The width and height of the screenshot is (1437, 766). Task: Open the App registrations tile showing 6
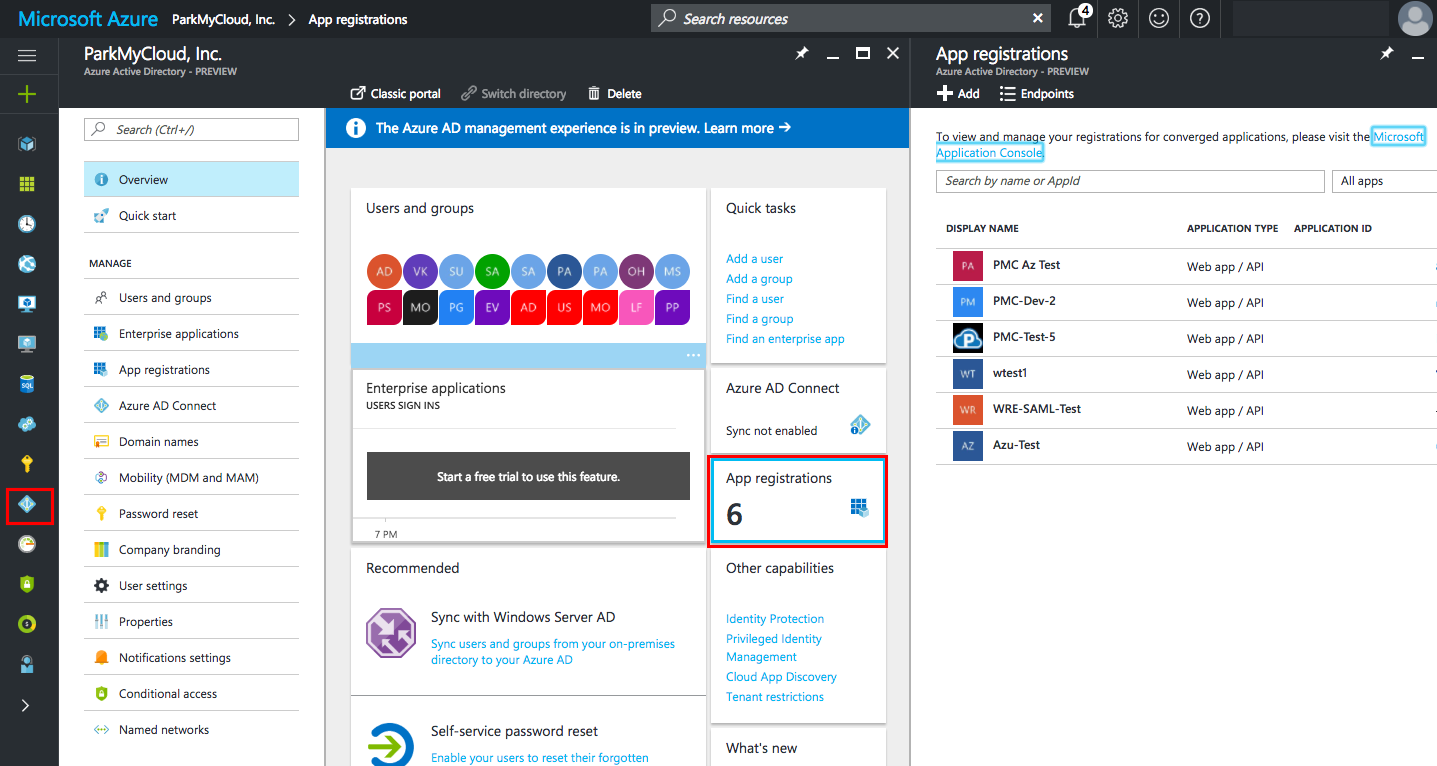pyautogui.click(x=797, y=501)
